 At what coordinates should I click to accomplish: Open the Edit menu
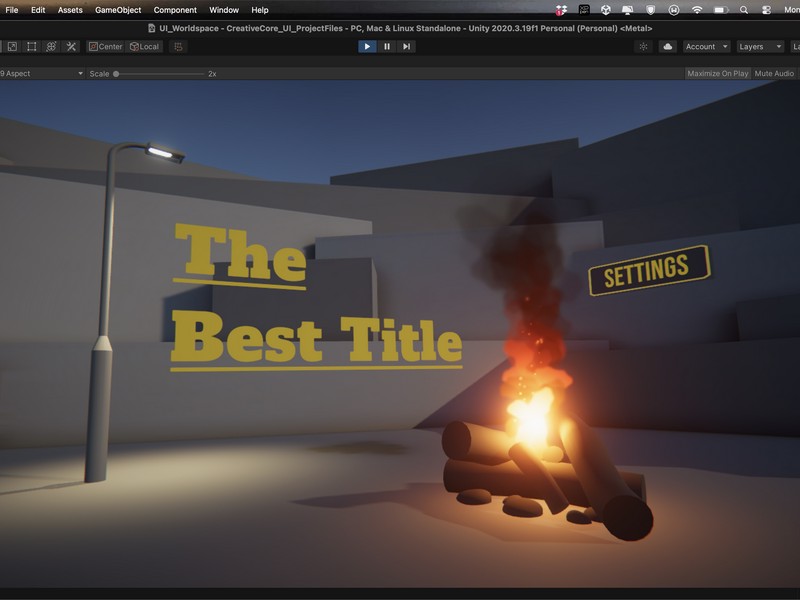(38, 10)
